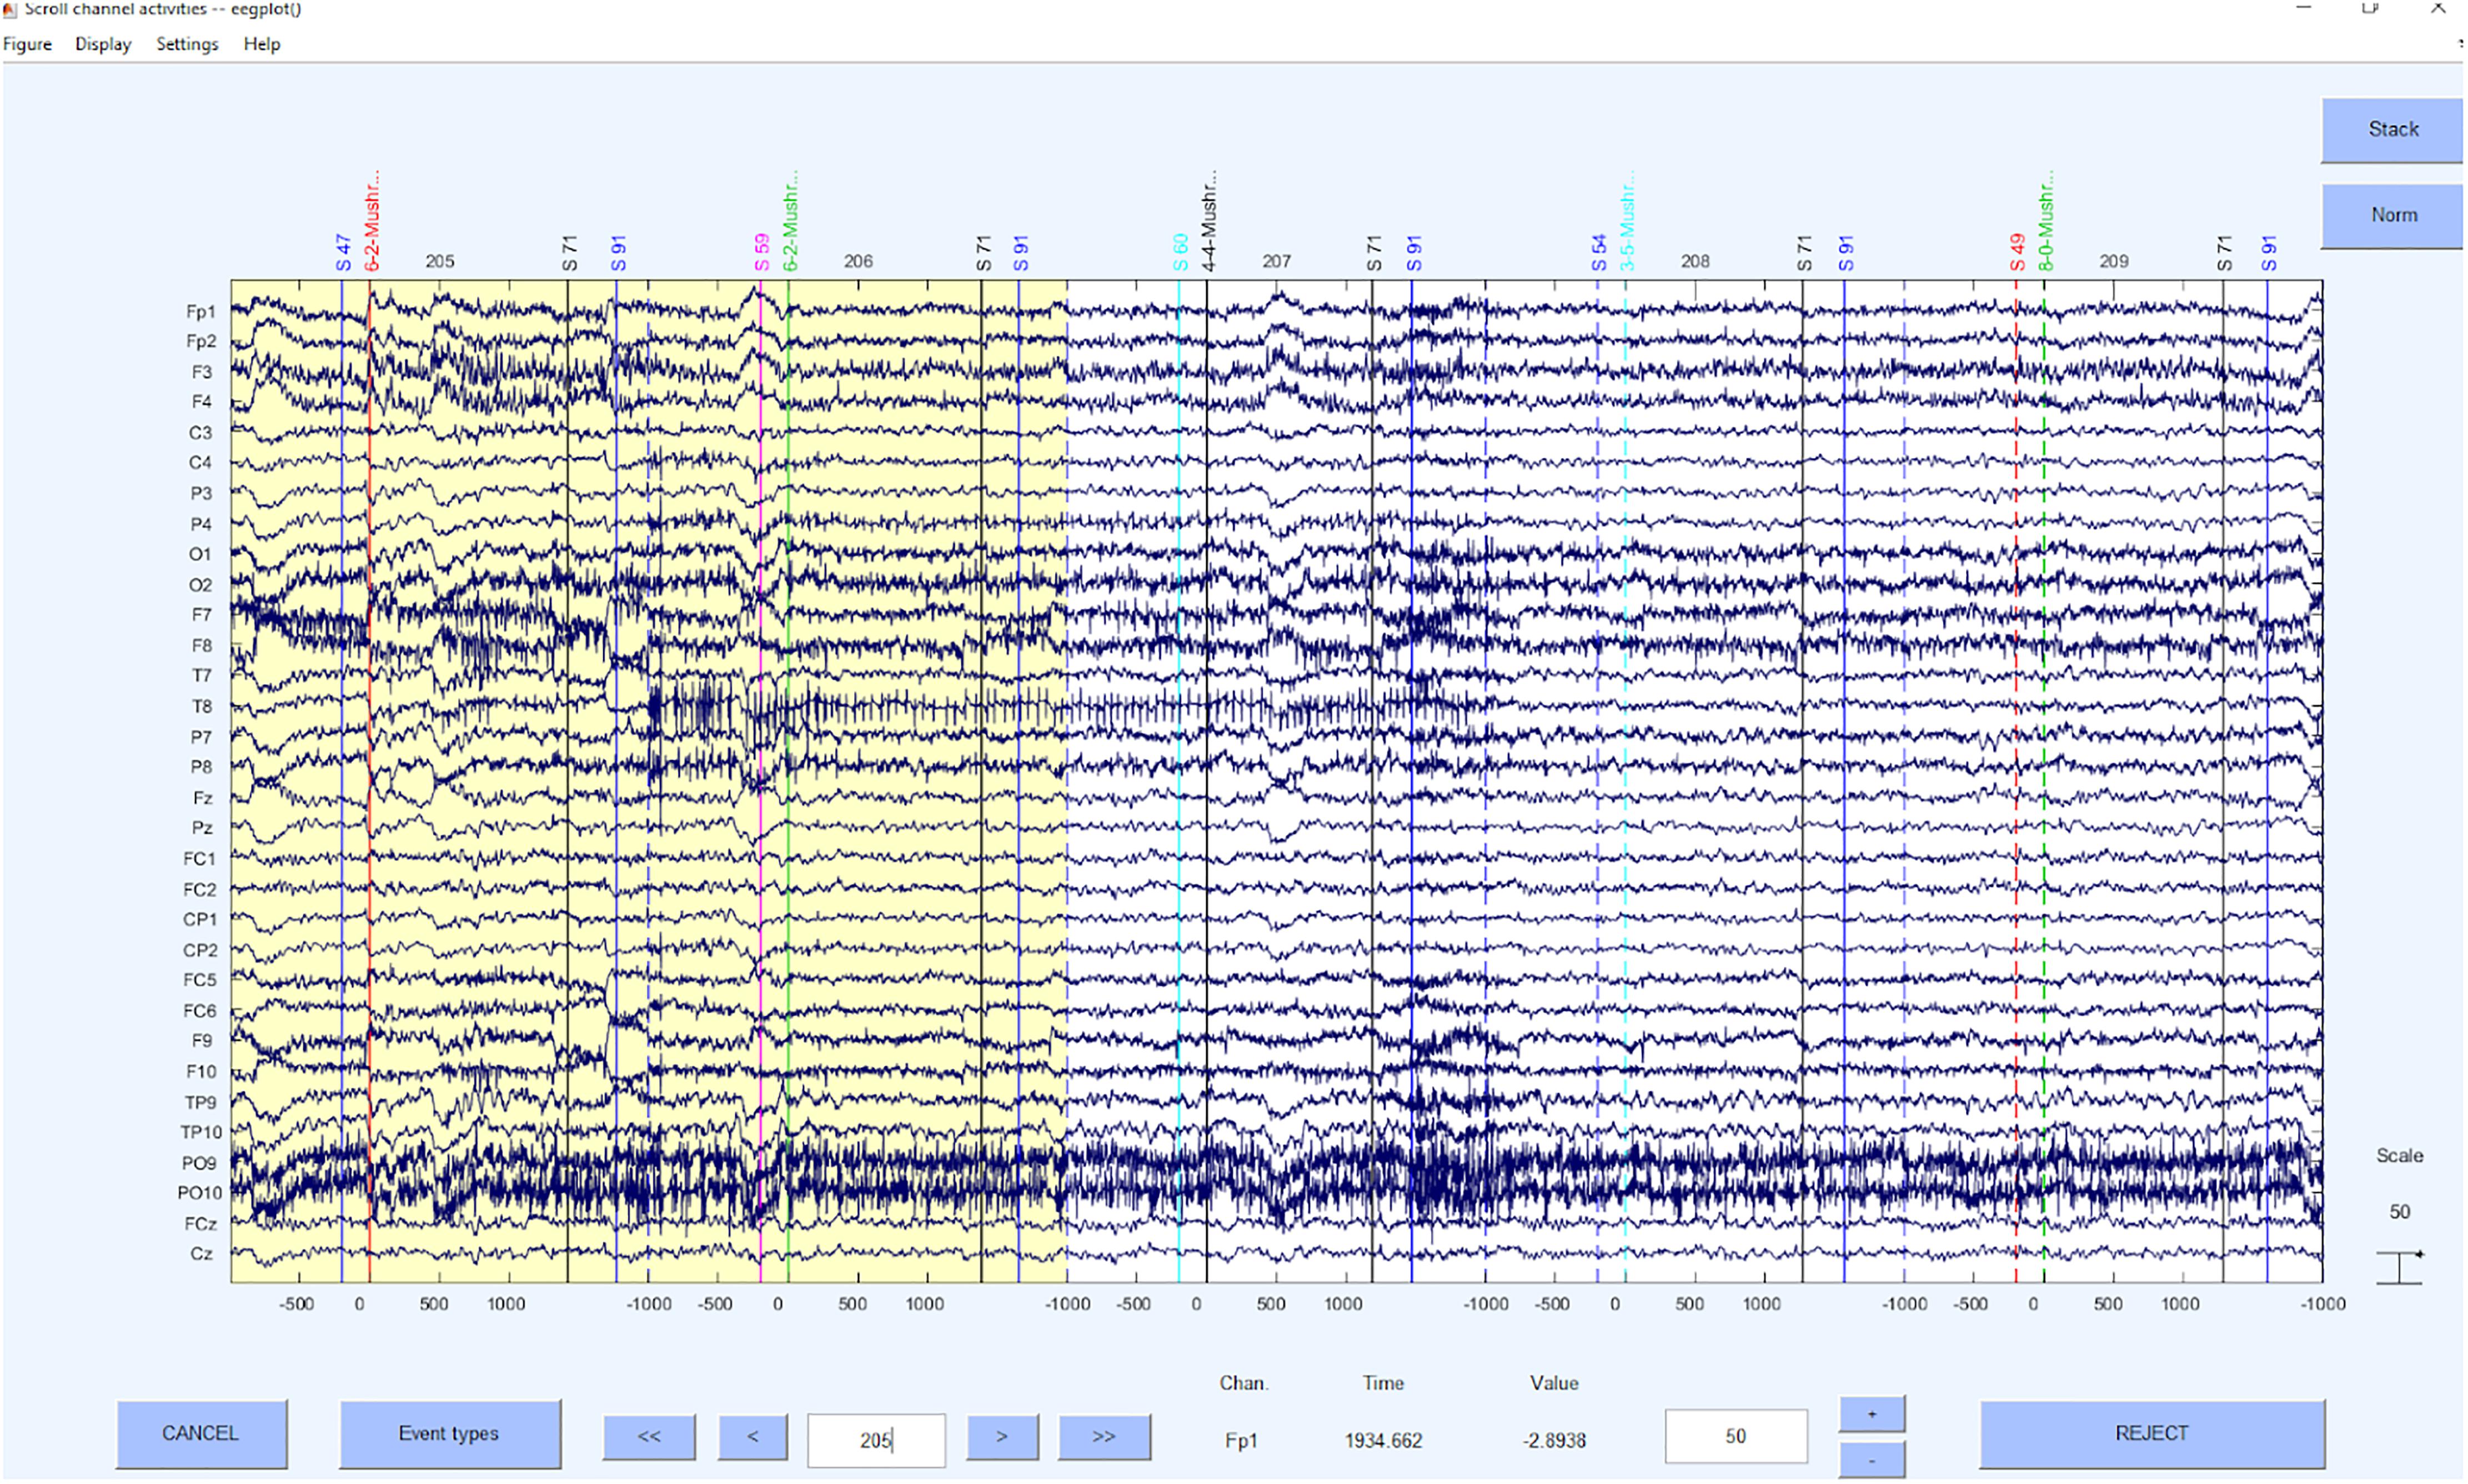Click the Scale bar indicator
The width and height of the screenshot is (2468, 1484).
pyautogui.click(x=2400, y=1268)
